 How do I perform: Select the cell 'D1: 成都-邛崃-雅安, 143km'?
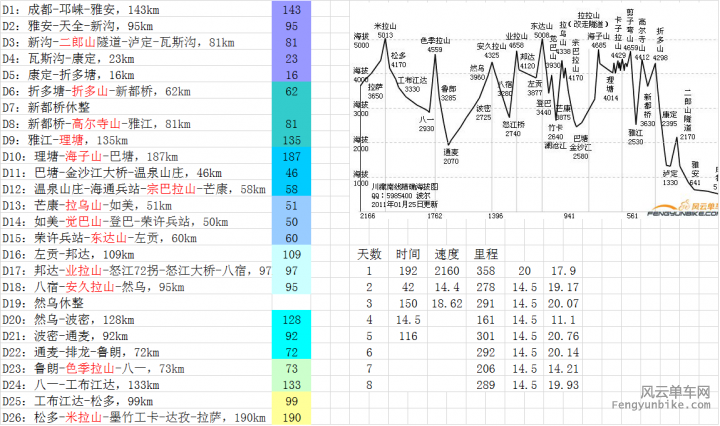(x=136, y=9)
